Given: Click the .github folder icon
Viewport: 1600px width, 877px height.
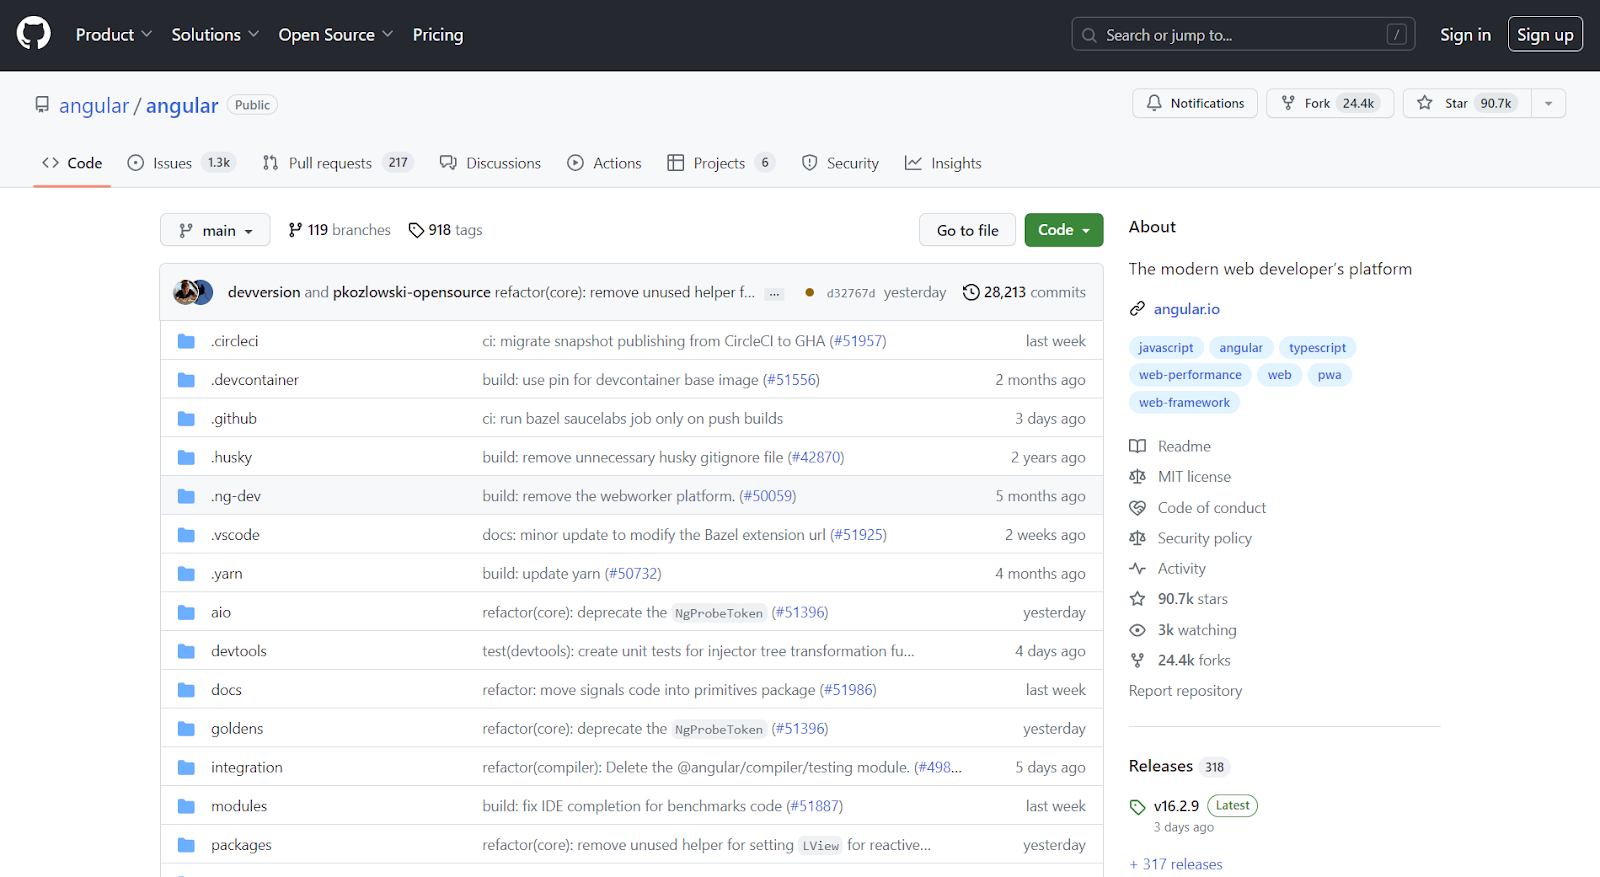Looking at the screenshot, I should (186, 419).
